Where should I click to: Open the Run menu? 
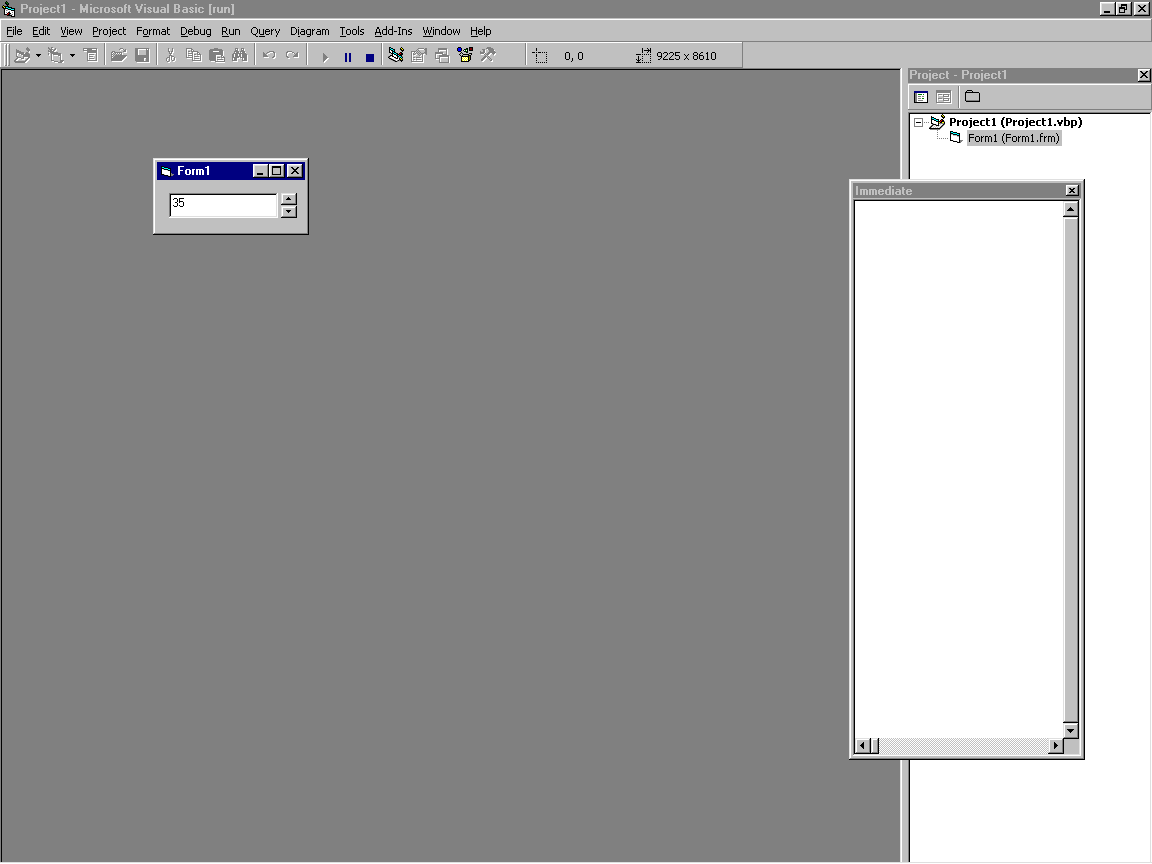231,31
